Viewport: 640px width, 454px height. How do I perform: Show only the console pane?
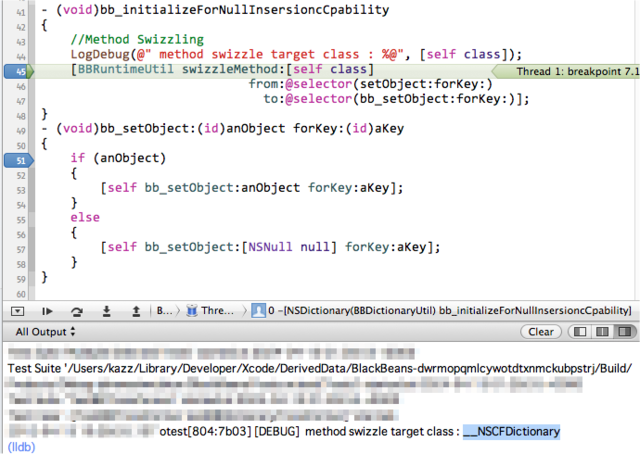[x=624, y=332]
